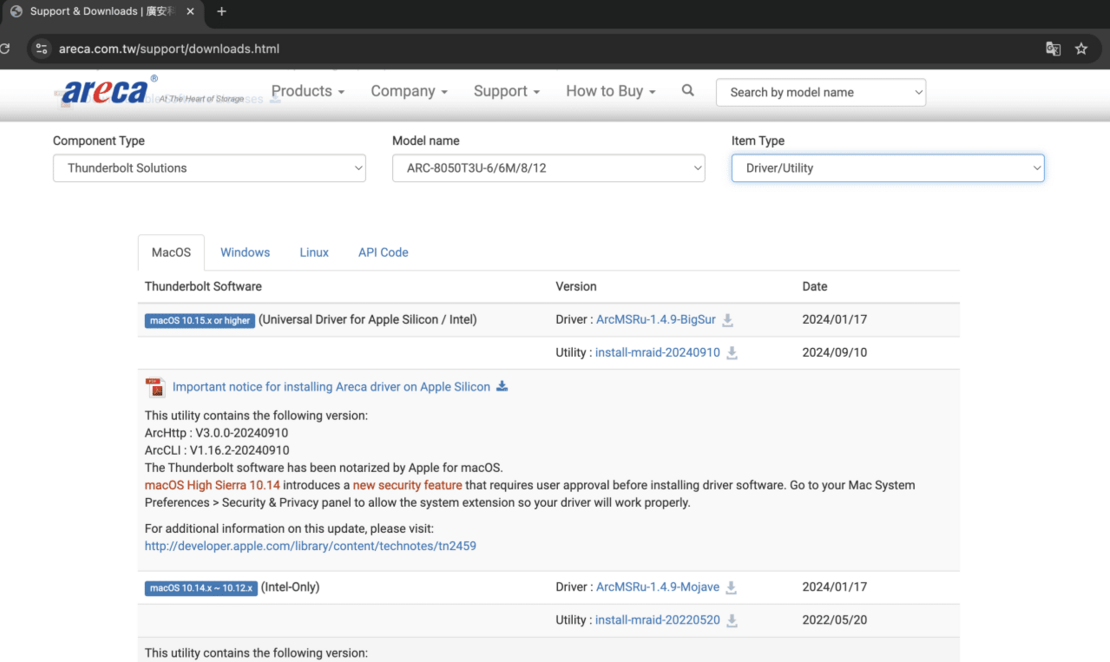Click the search magnifier icon
Image resolution: width=1110 pixels, height=662 pixels.
[688, 91]
